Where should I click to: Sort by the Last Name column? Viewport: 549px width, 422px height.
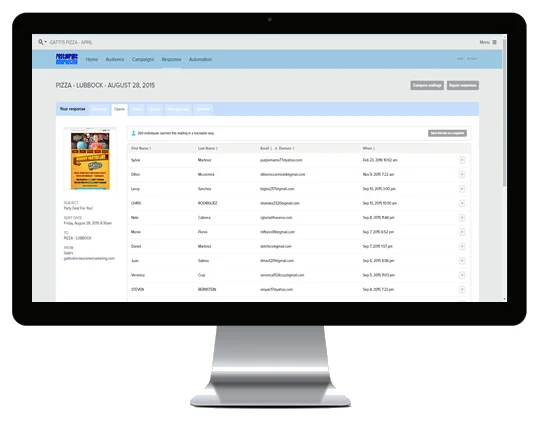(x=208, y=148)
